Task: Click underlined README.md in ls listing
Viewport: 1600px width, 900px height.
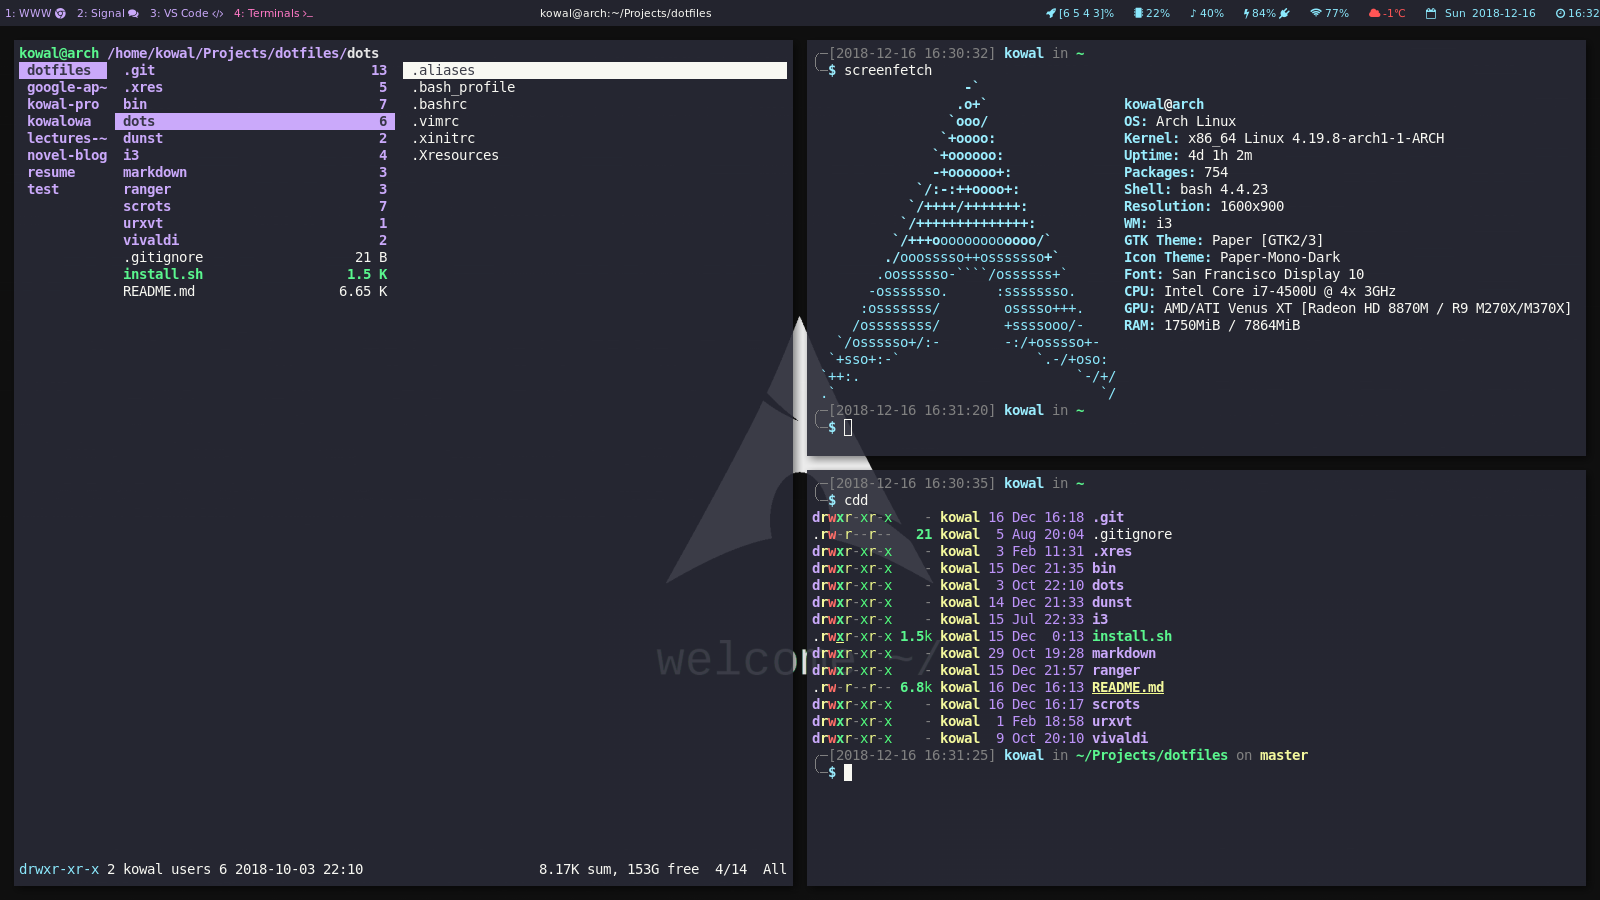Action: tap(1128, 687)
